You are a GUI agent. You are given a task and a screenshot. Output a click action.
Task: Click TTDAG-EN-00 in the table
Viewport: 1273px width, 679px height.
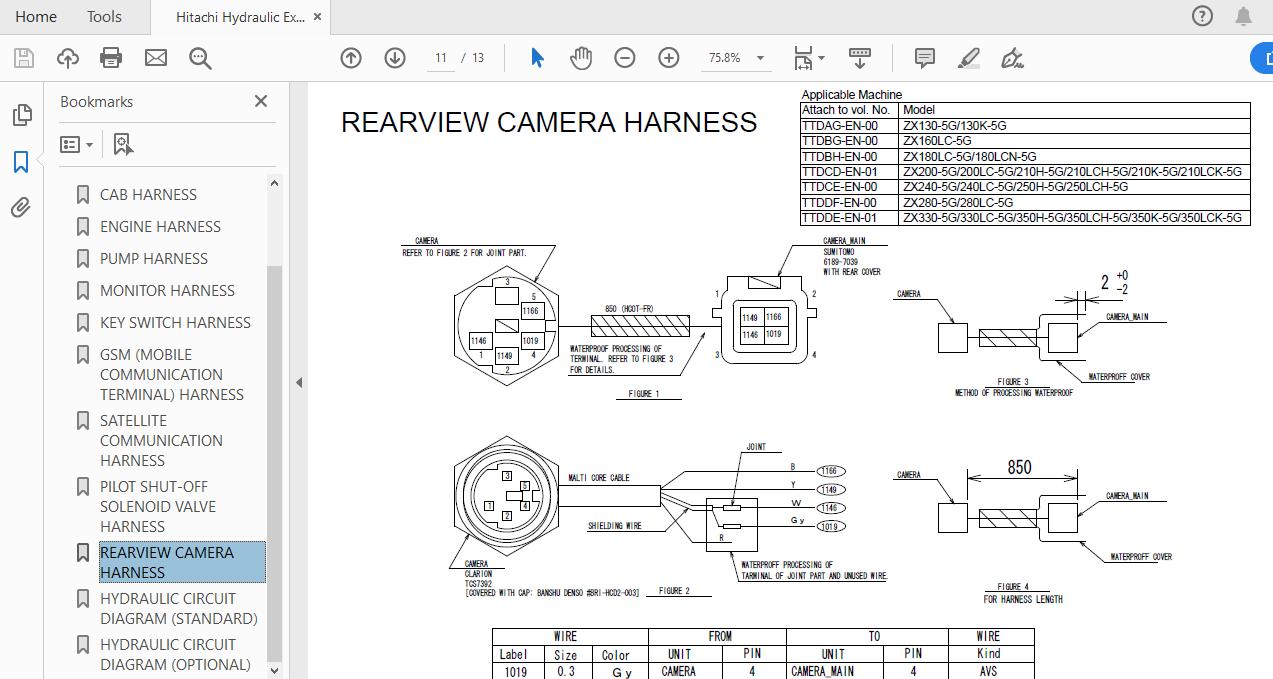click(840, 126)
